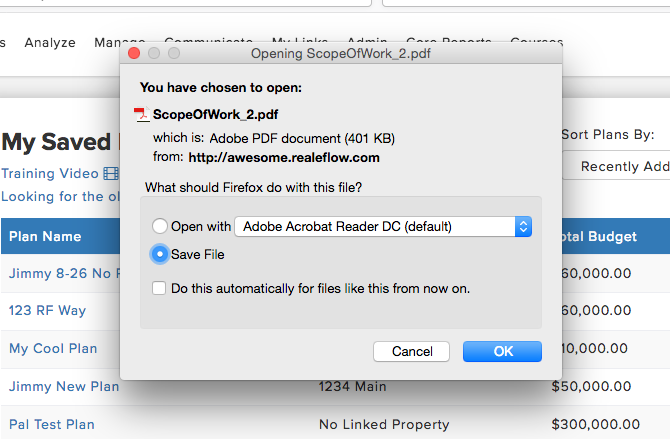The width and height of the screenshot is (670, 439).
Task: Select the 'Open with' radio button
Action: 159,227
